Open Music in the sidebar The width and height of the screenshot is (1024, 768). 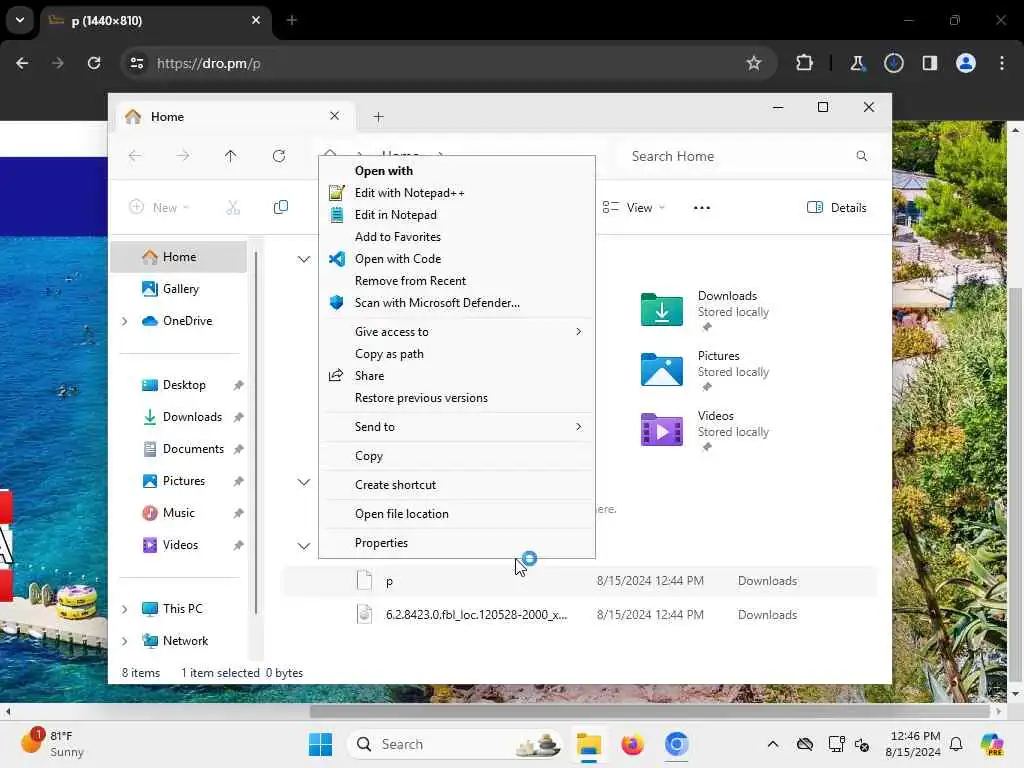click(179, 513)
